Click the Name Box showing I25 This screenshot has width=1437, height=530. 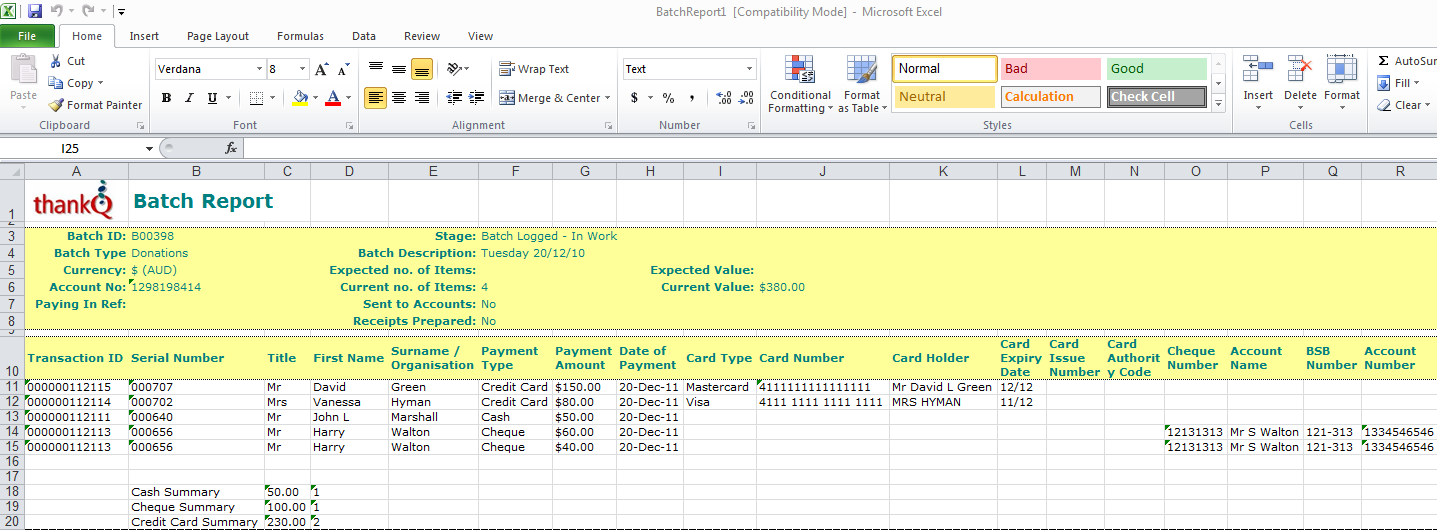click(x=72, y=148)
